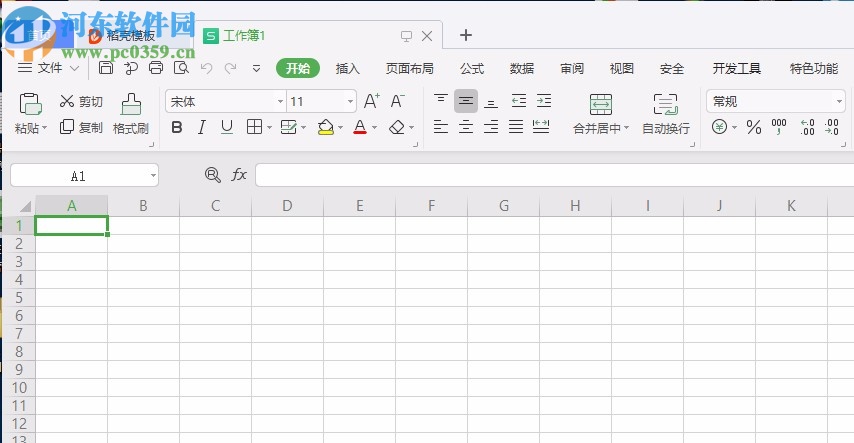Viewport: 854px width, 443px height.
Task: Toggle align text right
Action: click(x=491, y=126)
